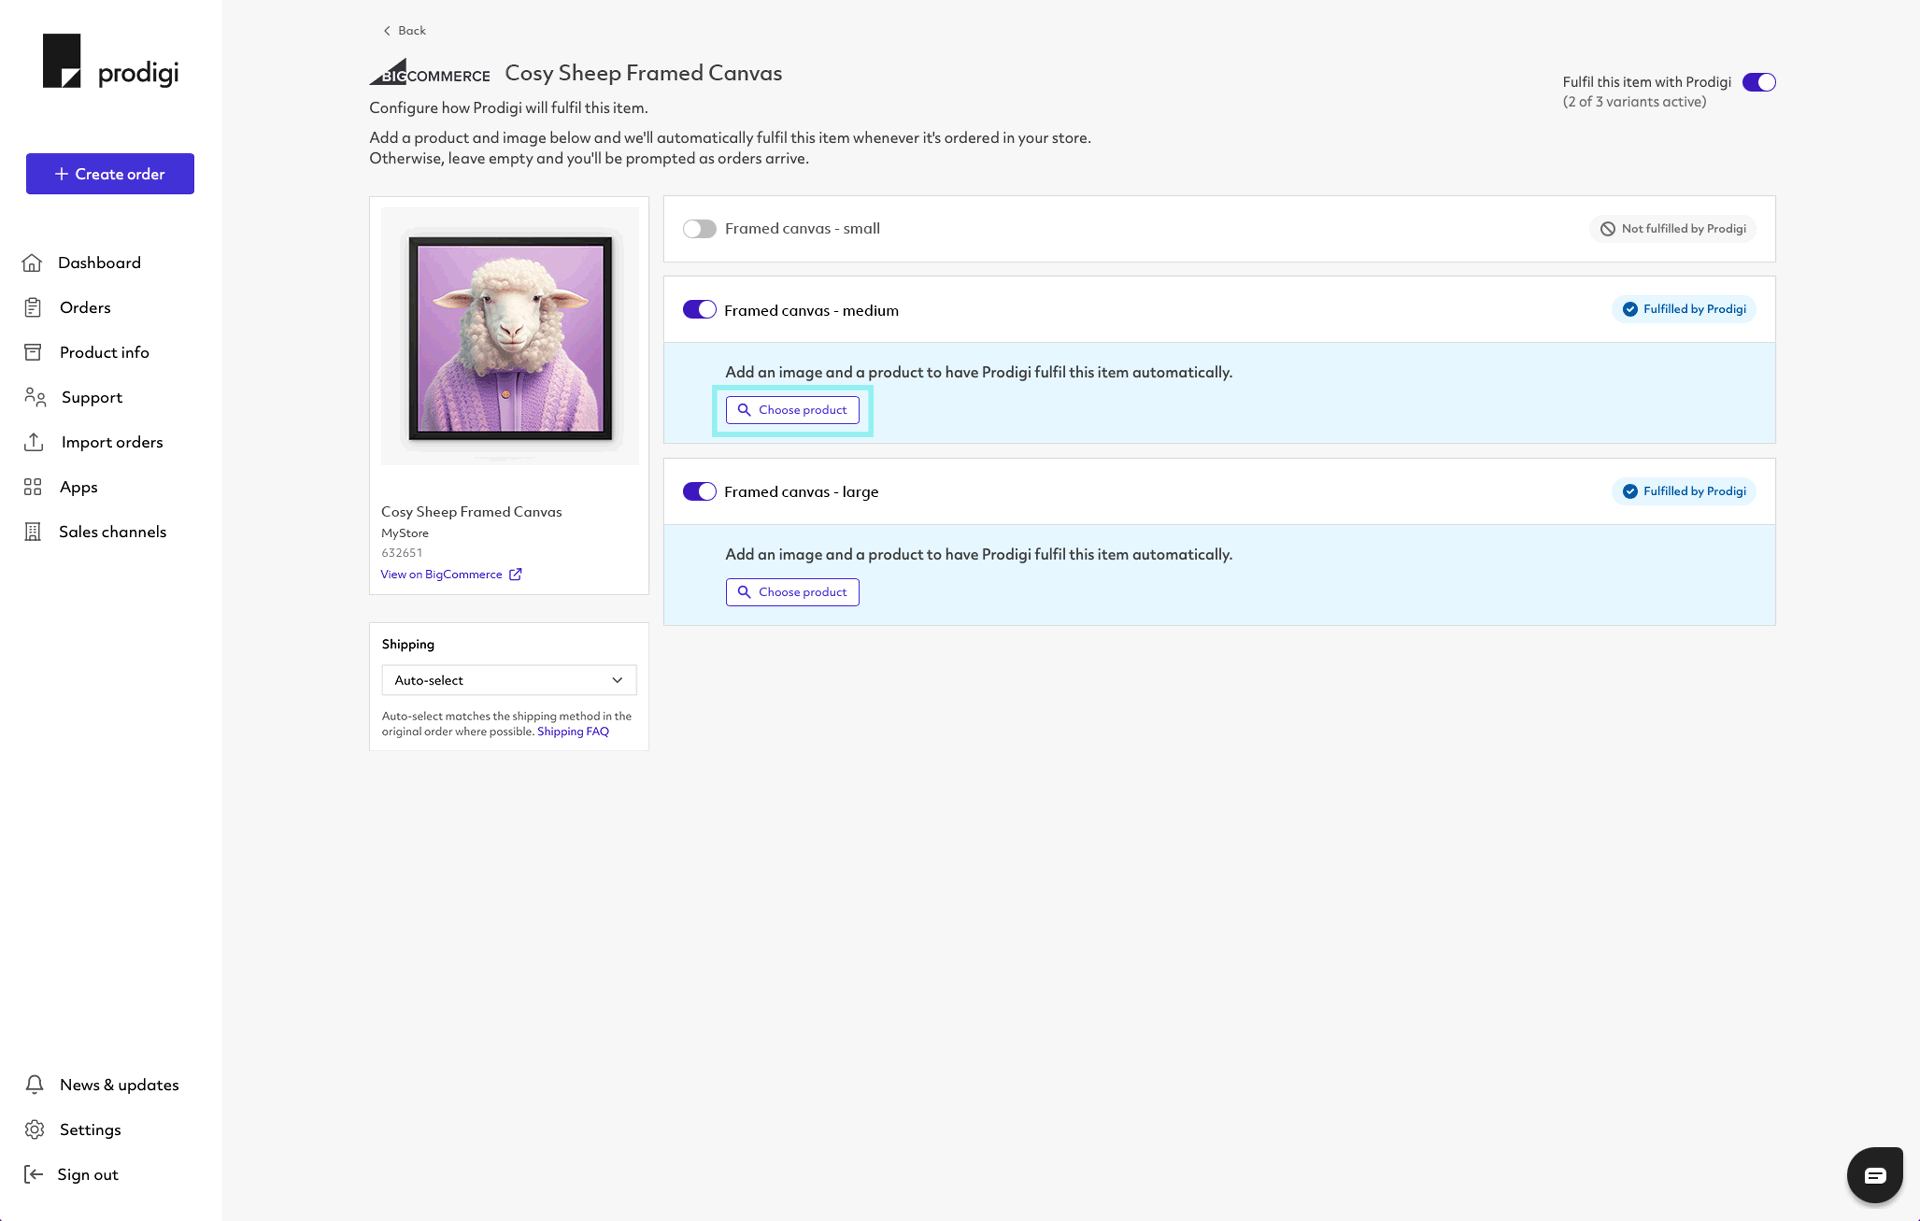Click View on BigCommerce external link
The height and width of the screenshot is (1221, 1920).
coord(451,573)
